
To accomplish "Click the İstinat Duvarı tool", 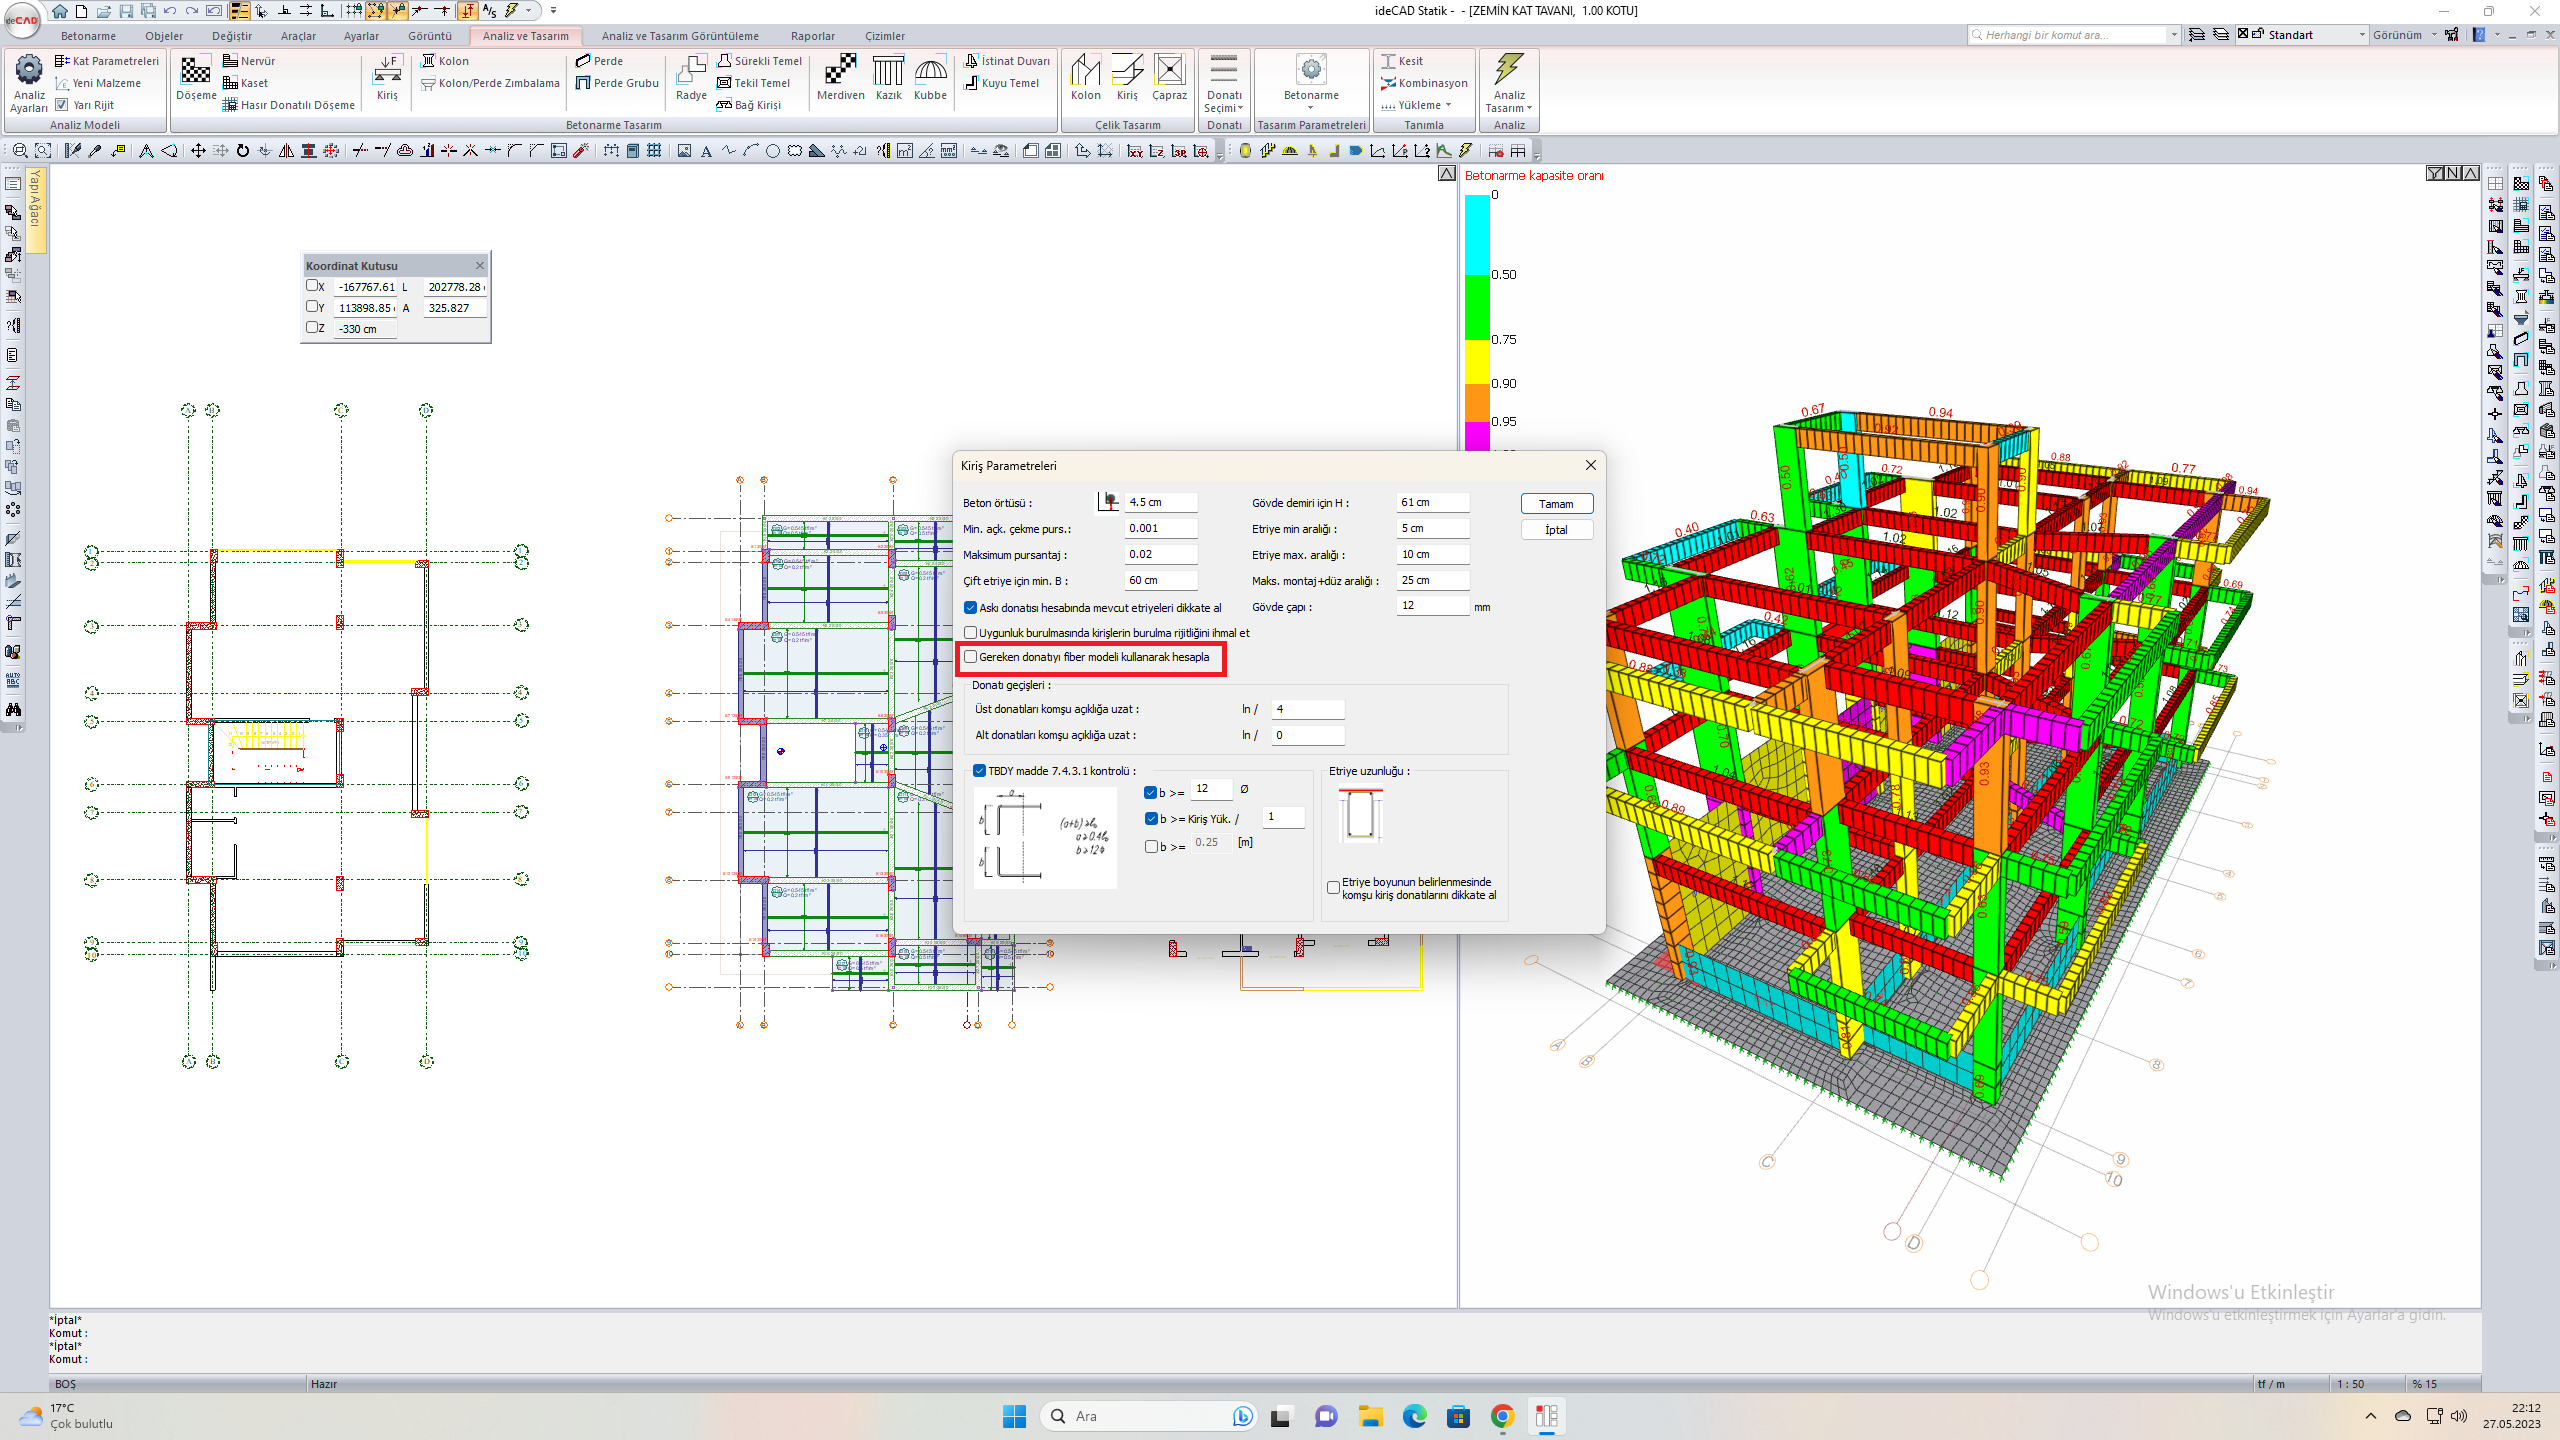I will click(1007, 61).
